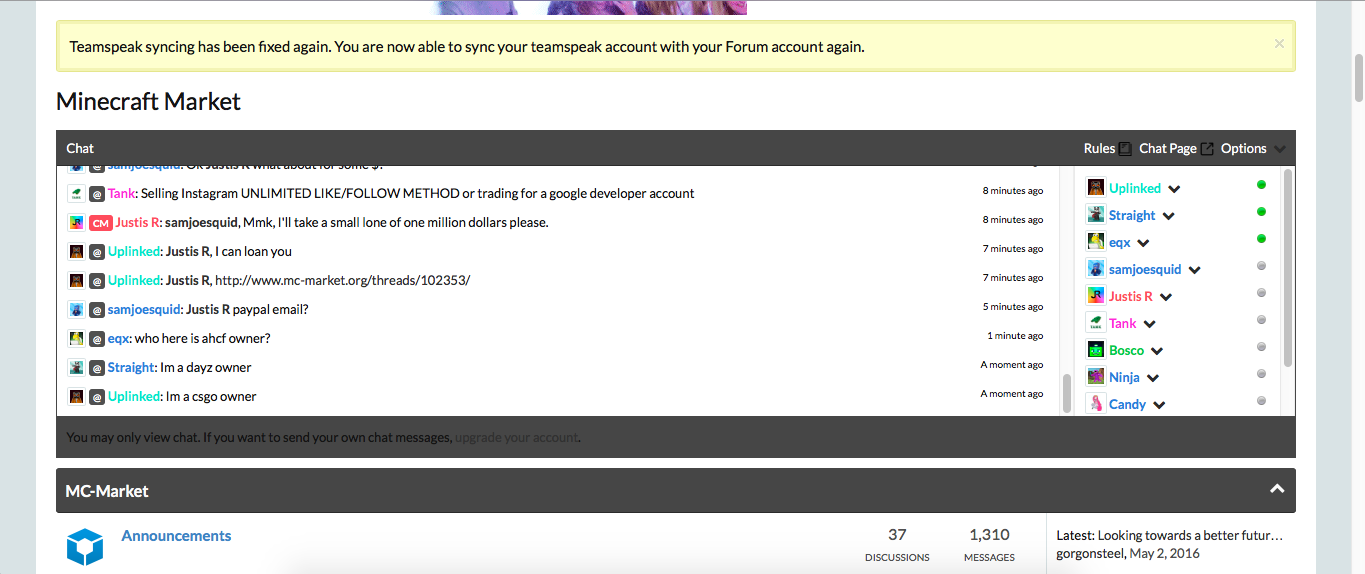
Task: Expand the chat Options dropdown arrow
Action: coord(1279,149)
